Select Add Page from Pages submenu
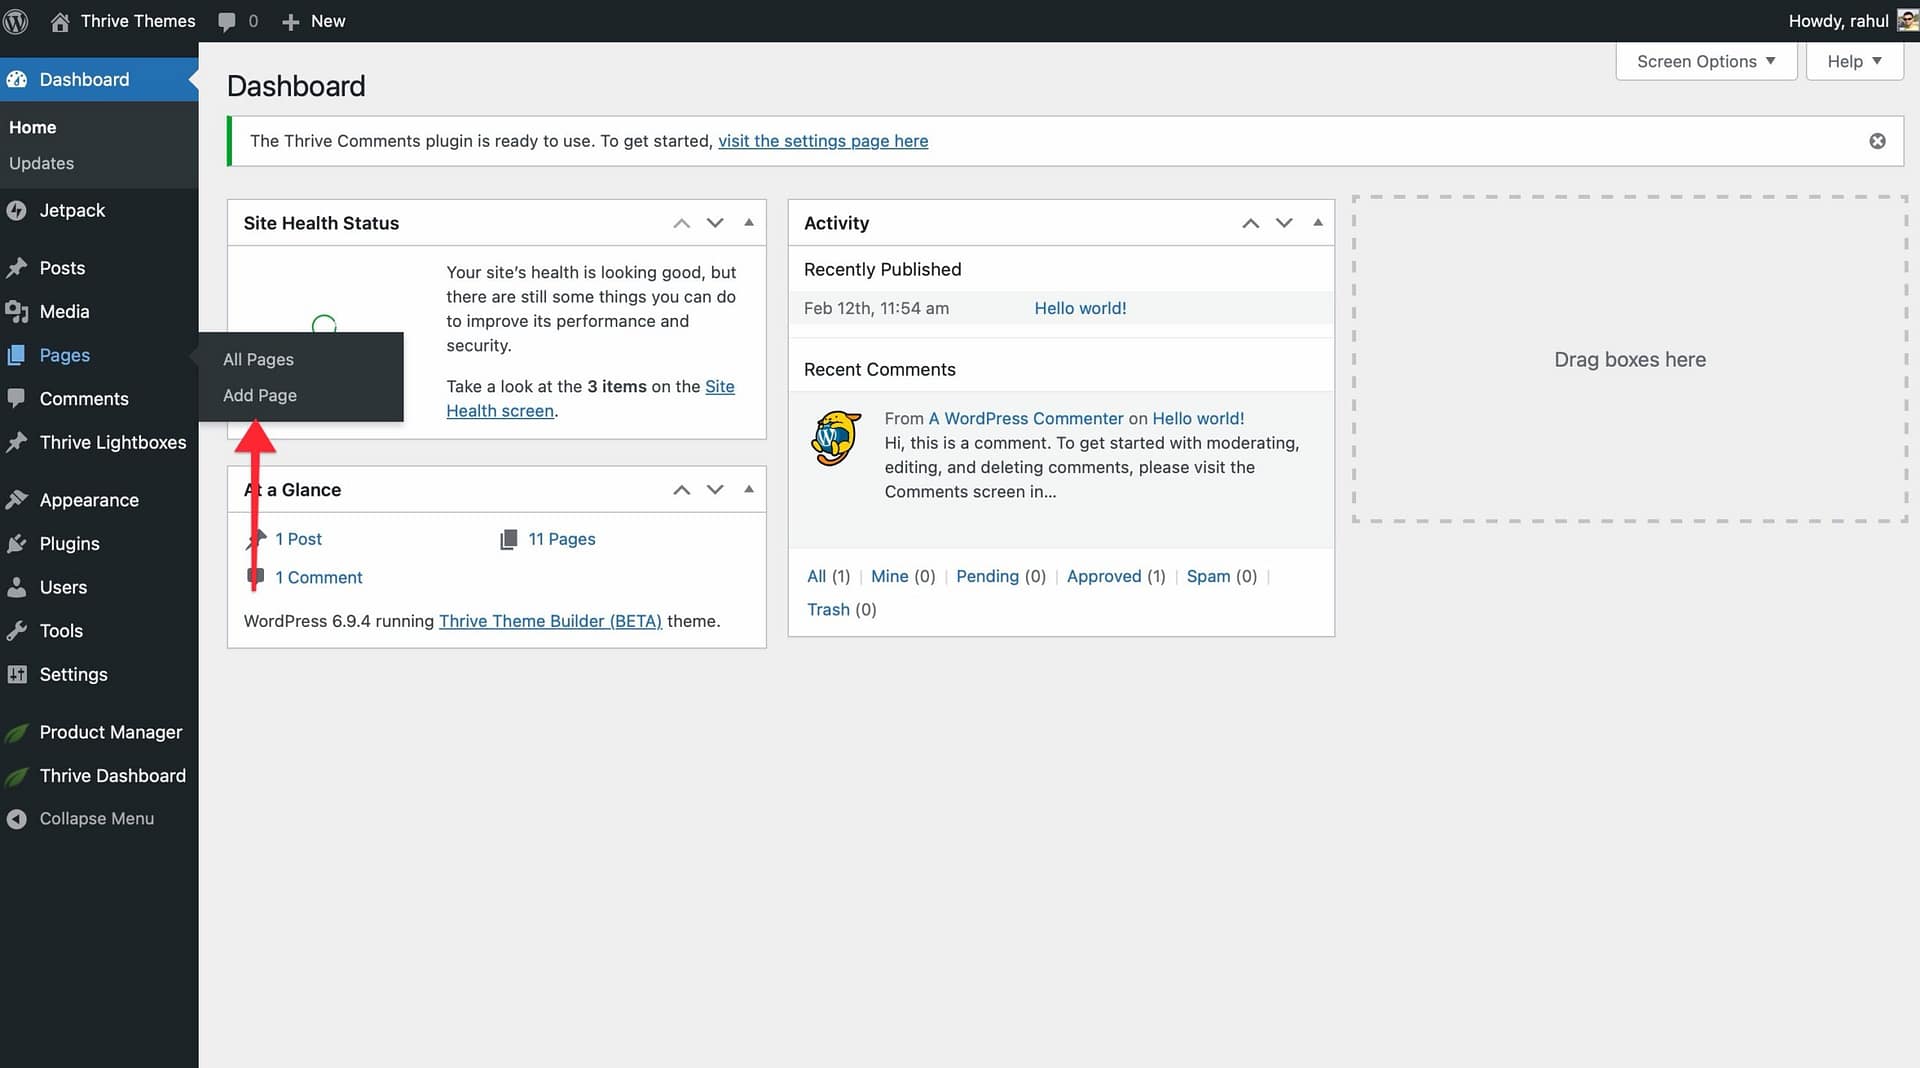The image size is (1920, 1068). coord(260,395)
